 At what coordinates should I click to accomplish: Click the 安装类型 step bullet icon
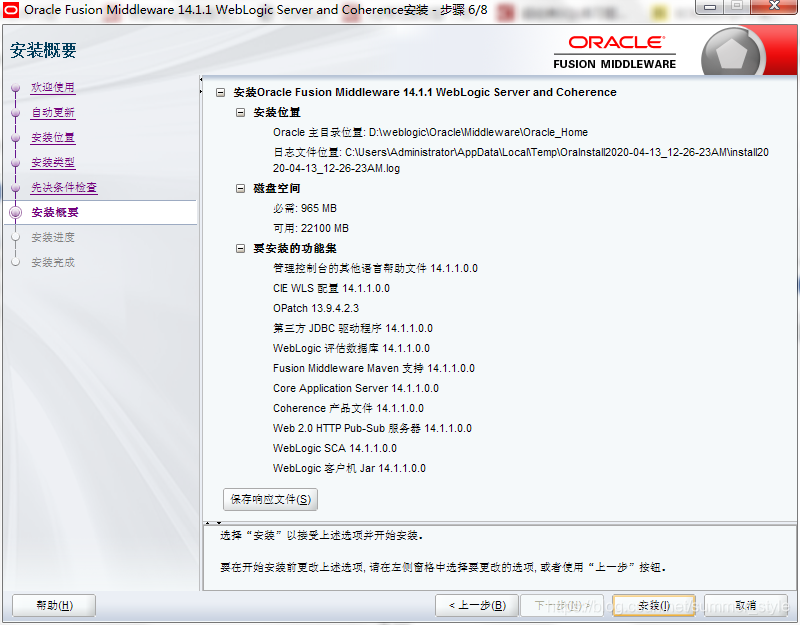pos(16,163)
